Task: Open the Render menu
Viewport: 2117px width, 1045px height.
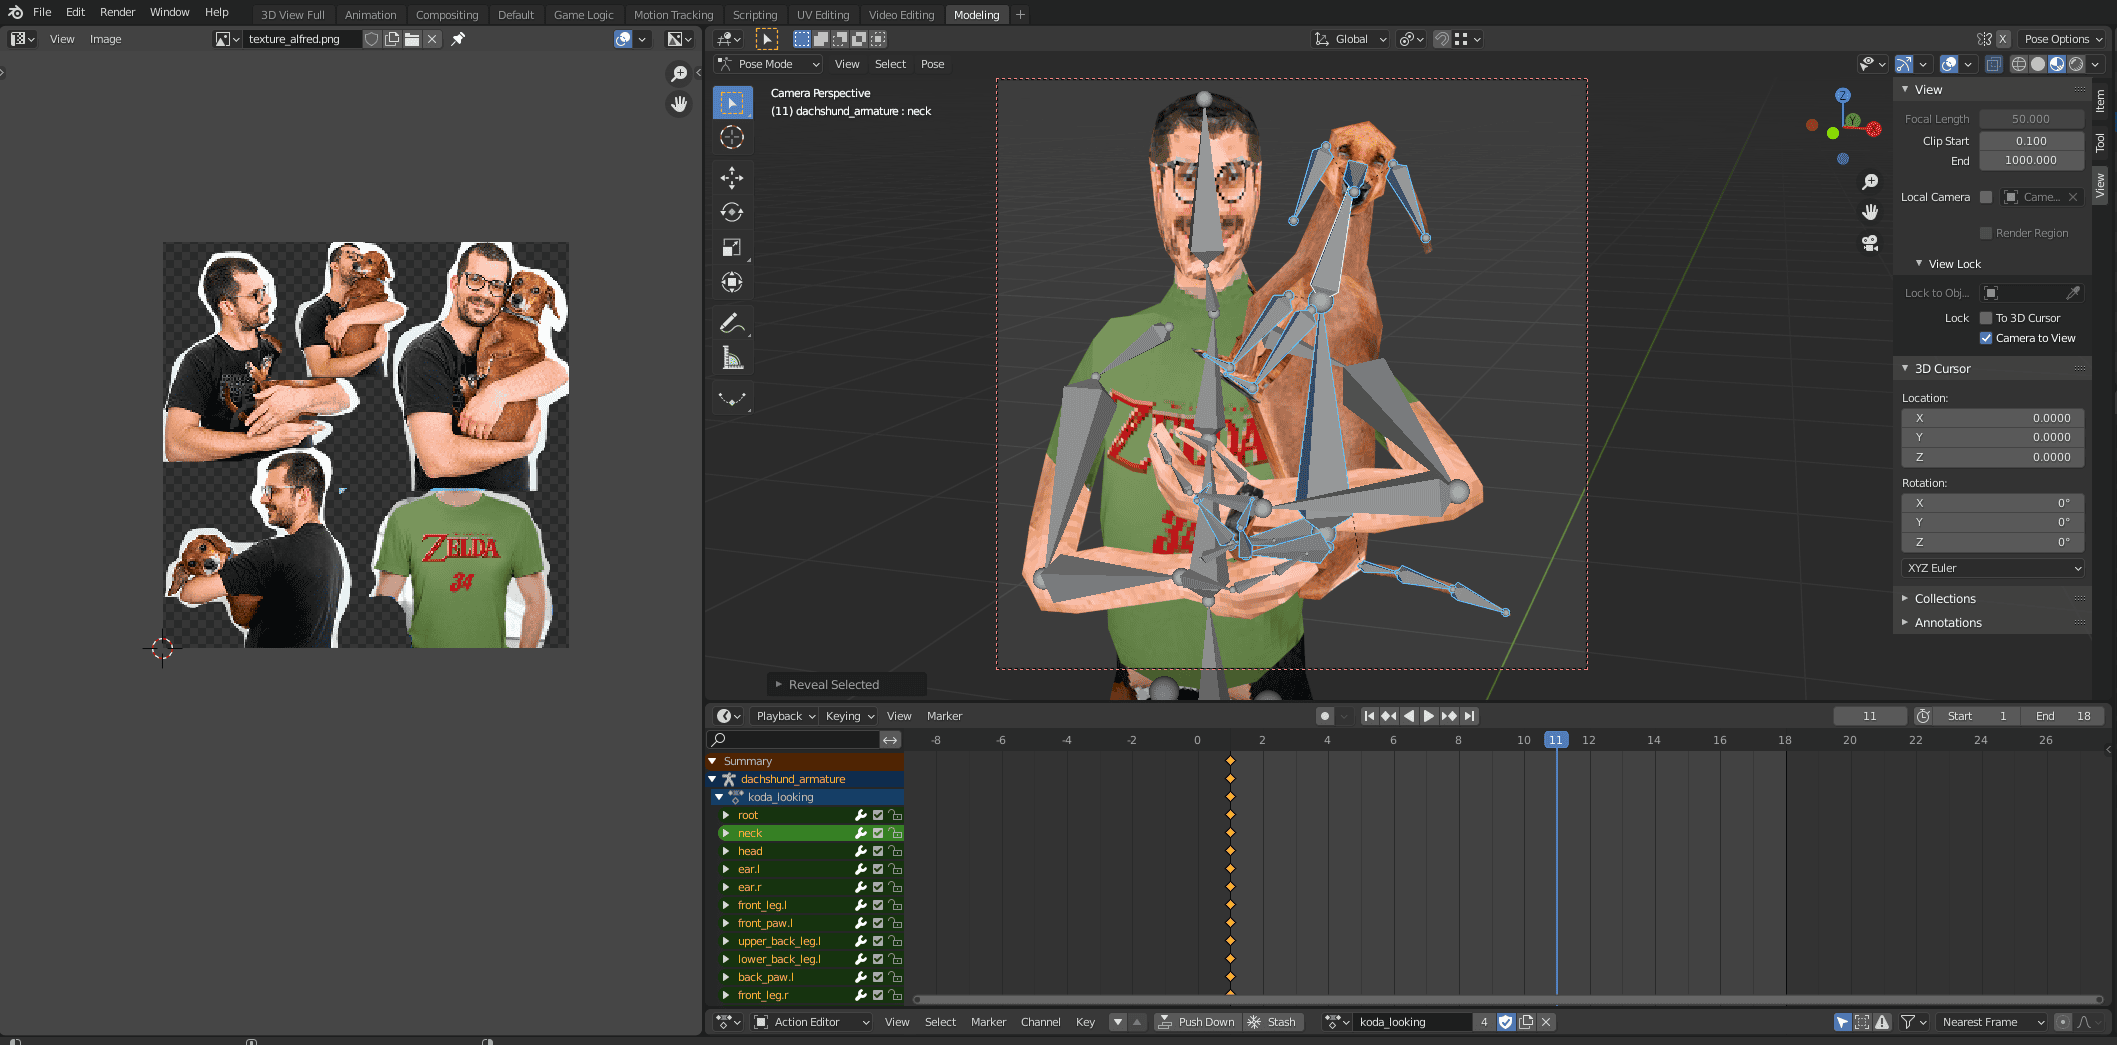Action: (x=117, y=12)
